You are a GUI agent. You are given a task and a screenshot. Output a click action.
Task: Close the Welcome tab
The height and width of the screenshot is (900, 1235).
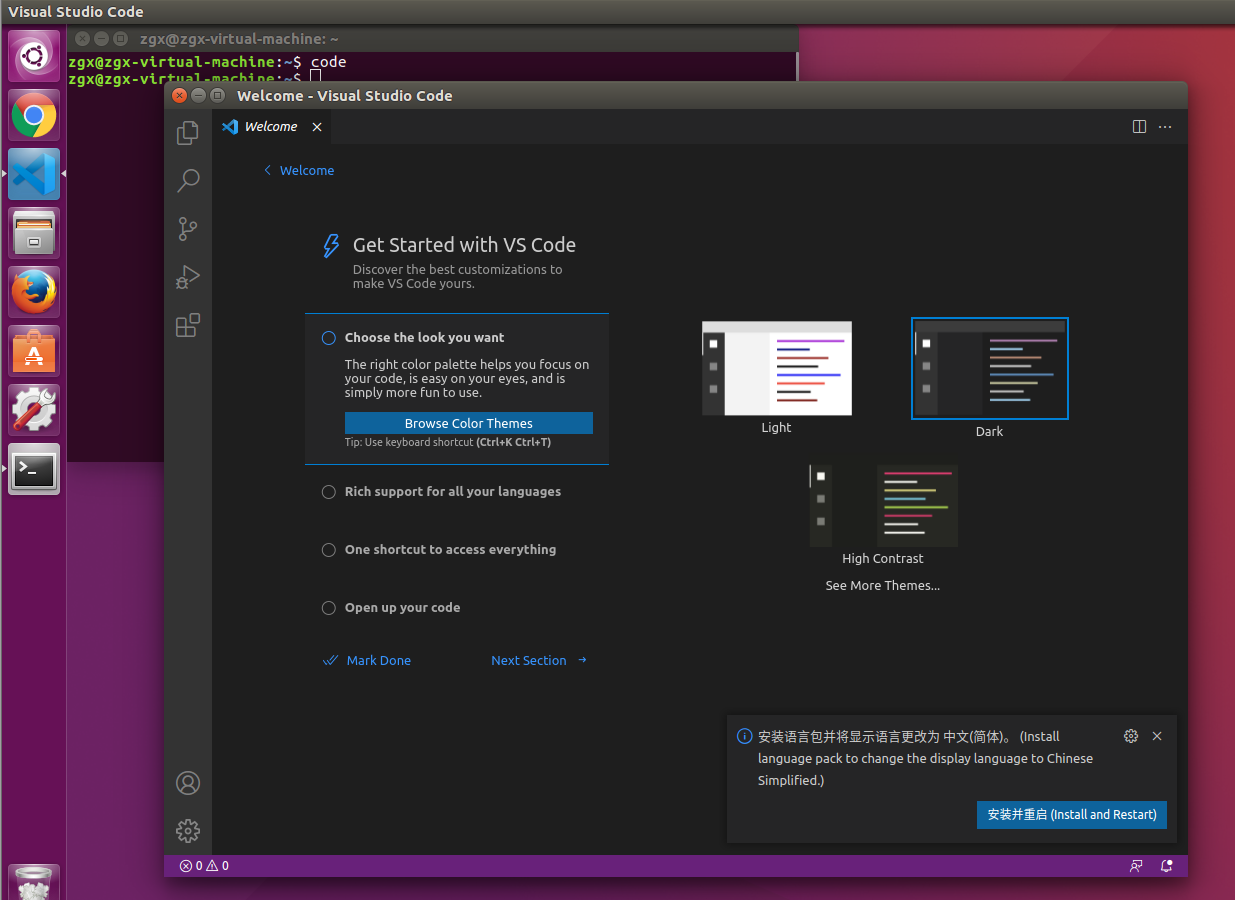tap(317, 127)
